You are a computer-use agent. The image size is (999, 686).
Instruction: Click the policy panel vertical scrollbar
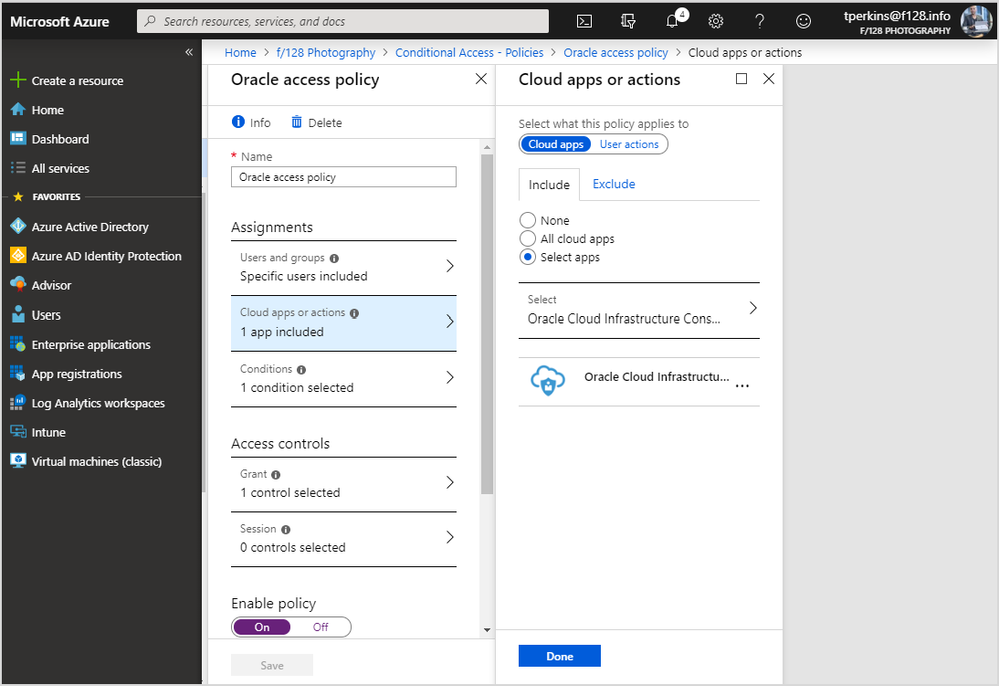click(x=487, y=320)
